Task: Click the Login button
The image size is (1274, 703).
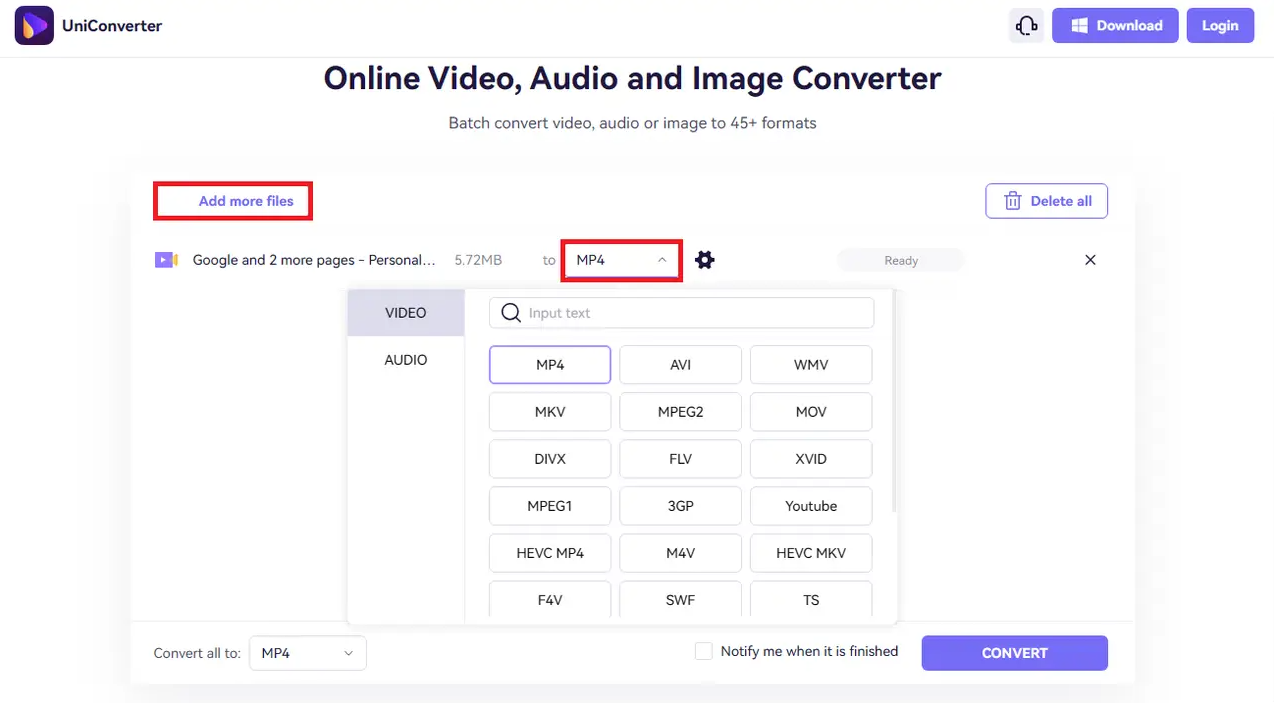Action: pos(1220,26)
